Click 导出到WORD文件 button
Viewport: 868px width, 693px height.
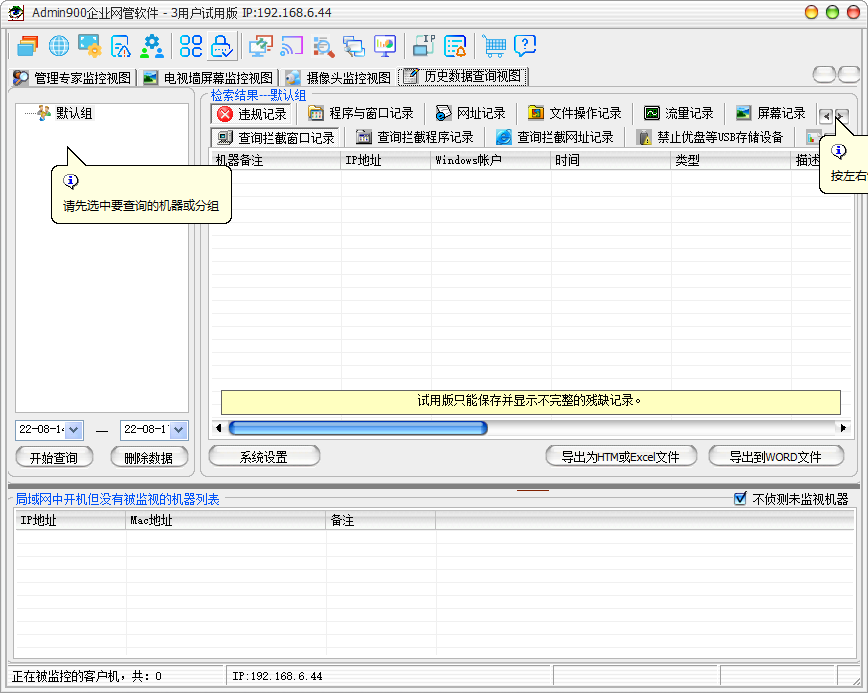coord(776,456)
